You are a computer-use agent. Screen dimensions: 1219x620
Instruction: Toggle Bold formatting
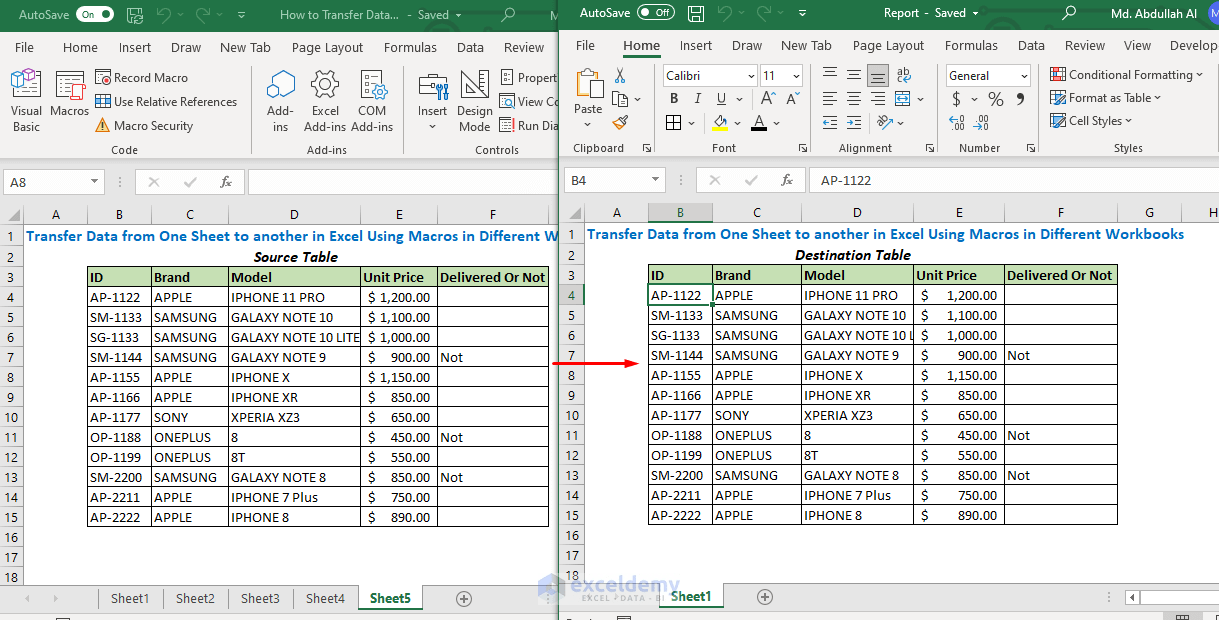(674, 99)
